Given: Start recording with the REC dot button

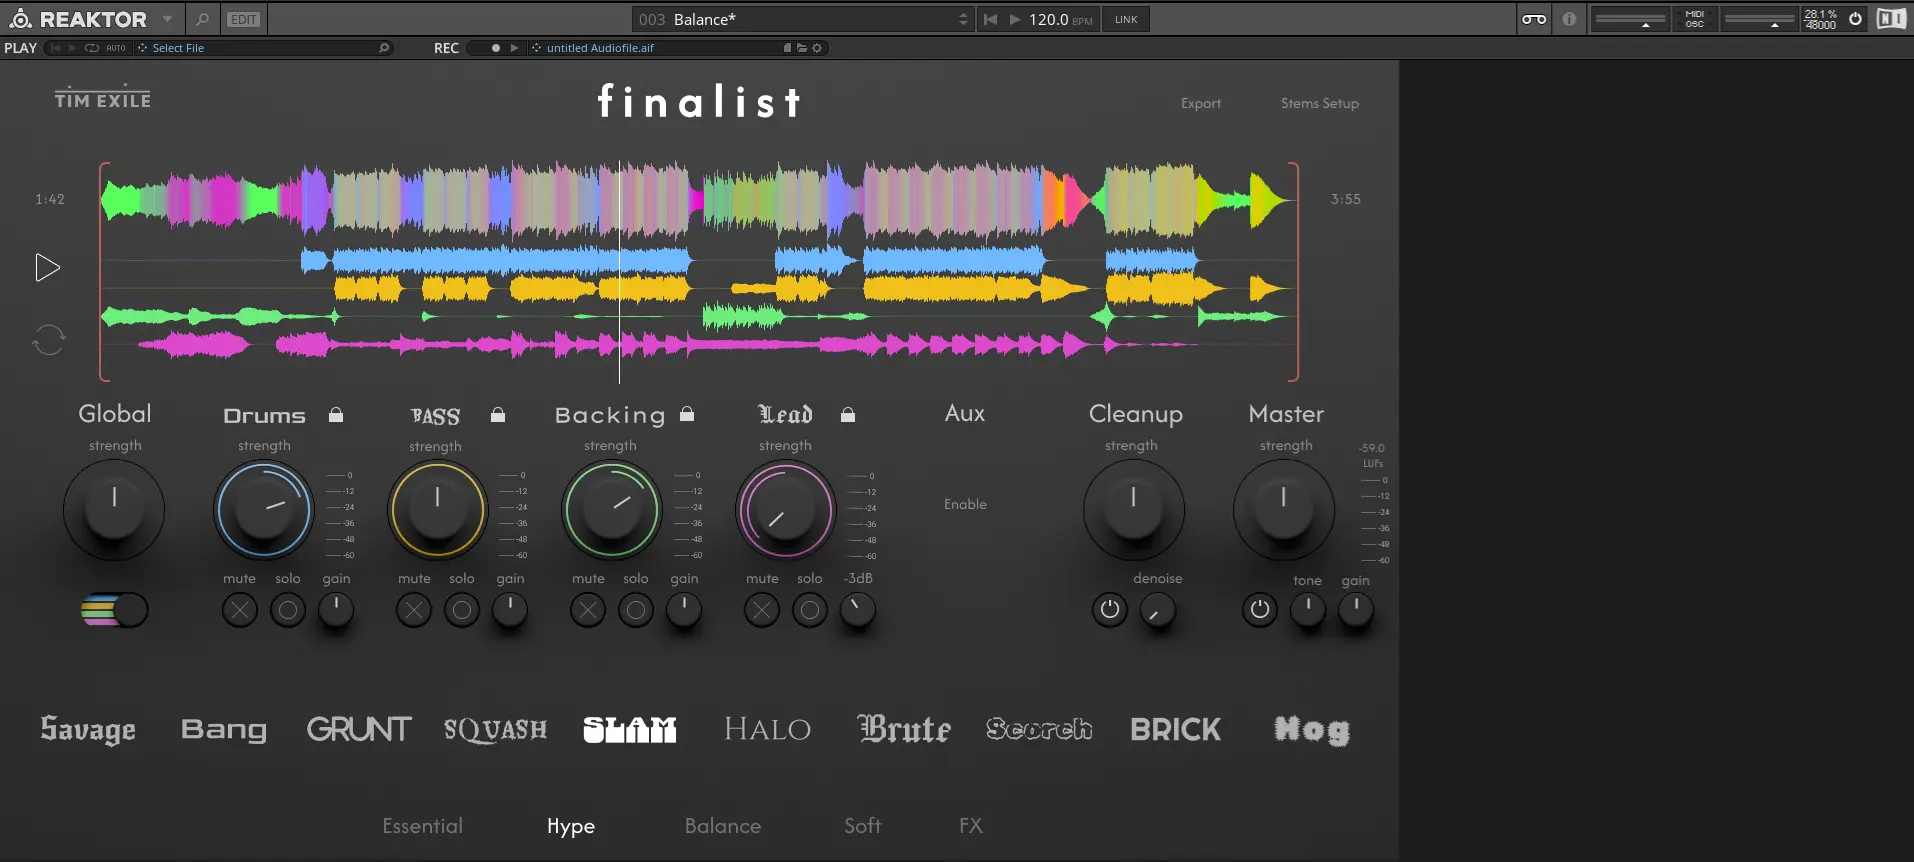Looking at the screenshot, I should (495, 48).
